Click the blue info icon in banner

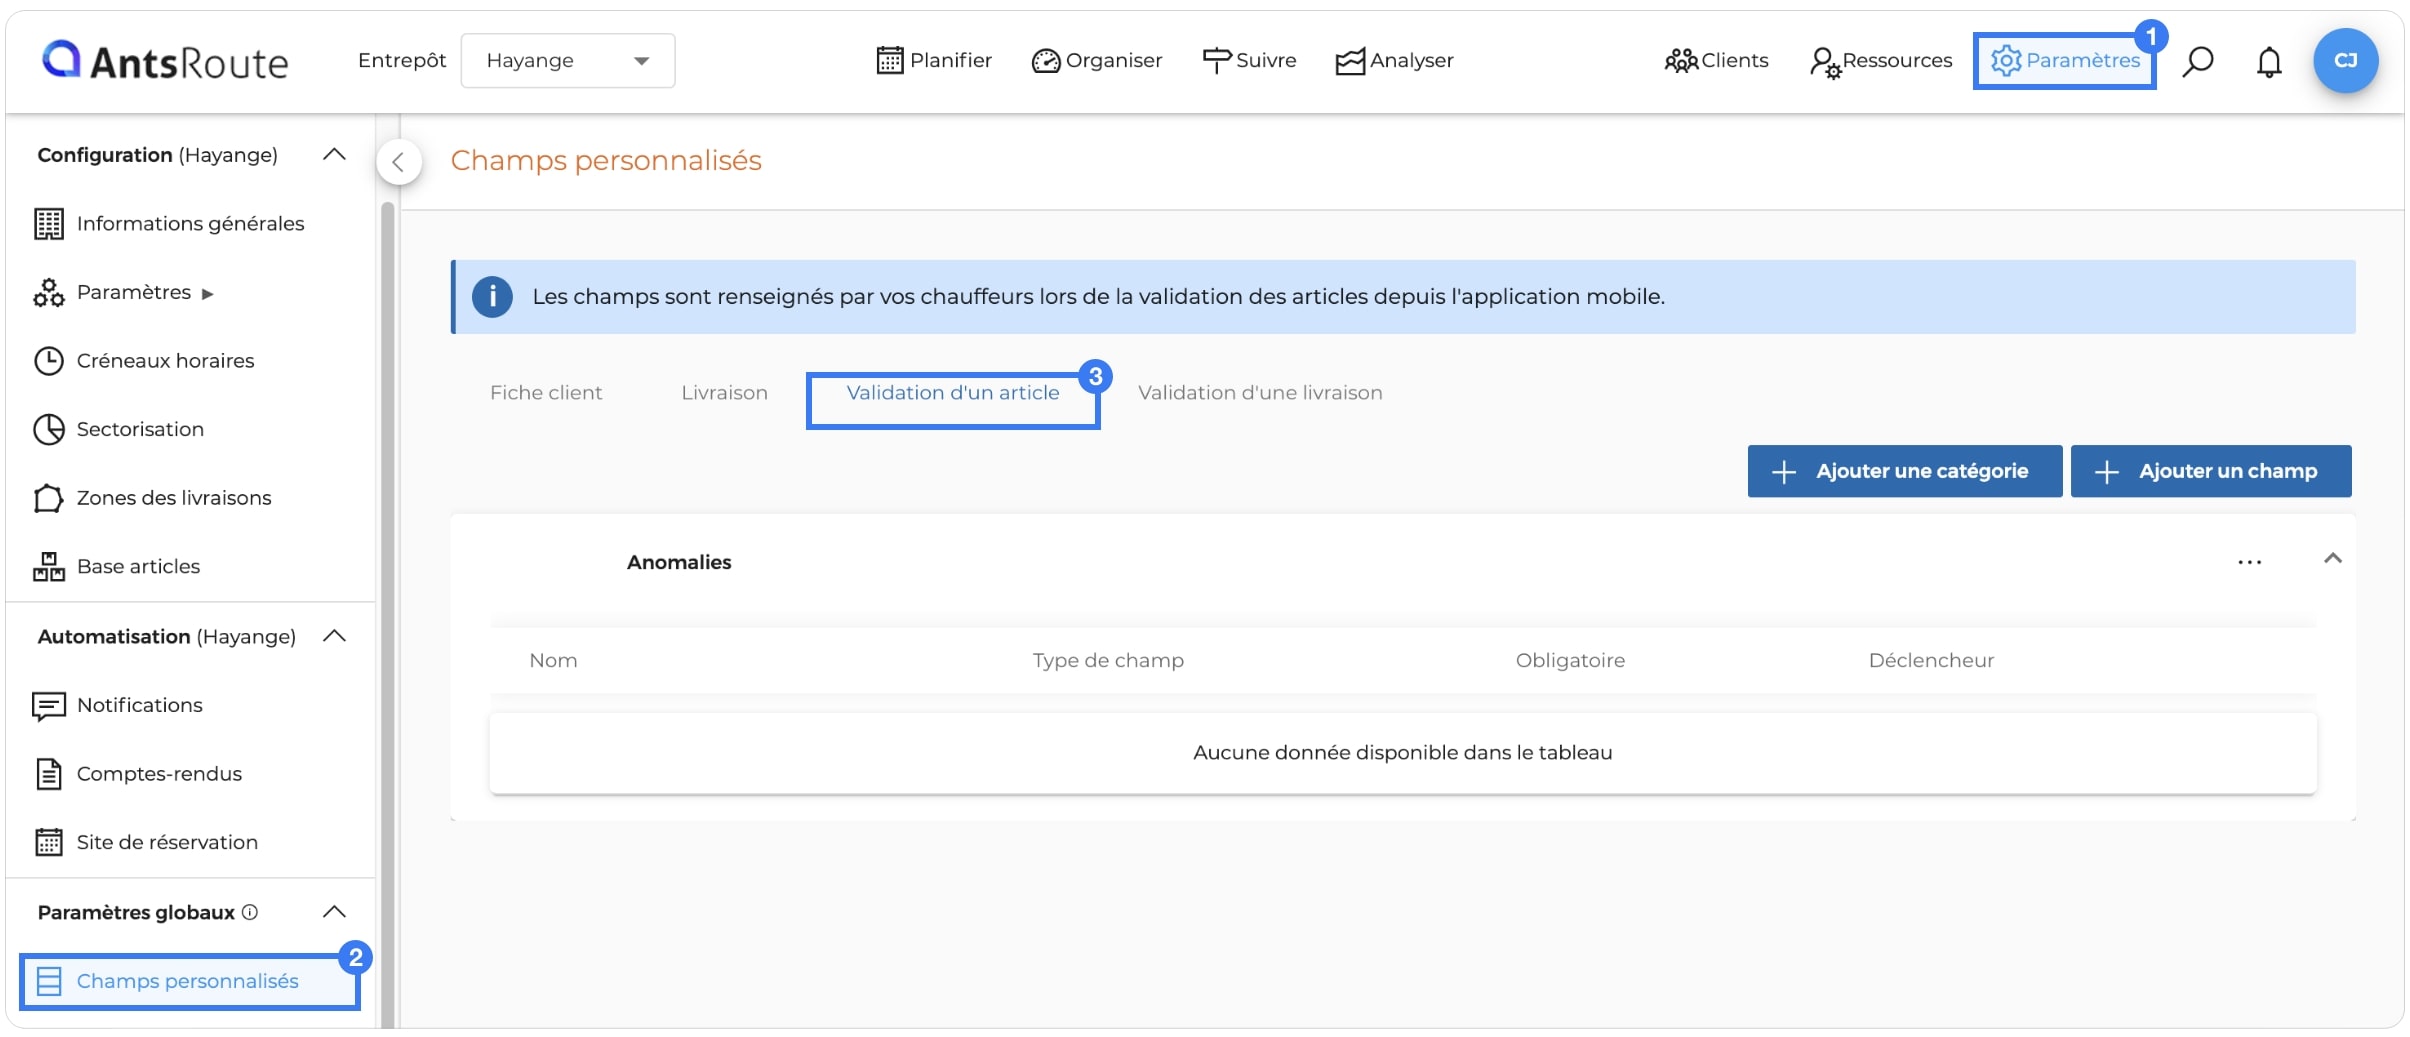[492, 297]
